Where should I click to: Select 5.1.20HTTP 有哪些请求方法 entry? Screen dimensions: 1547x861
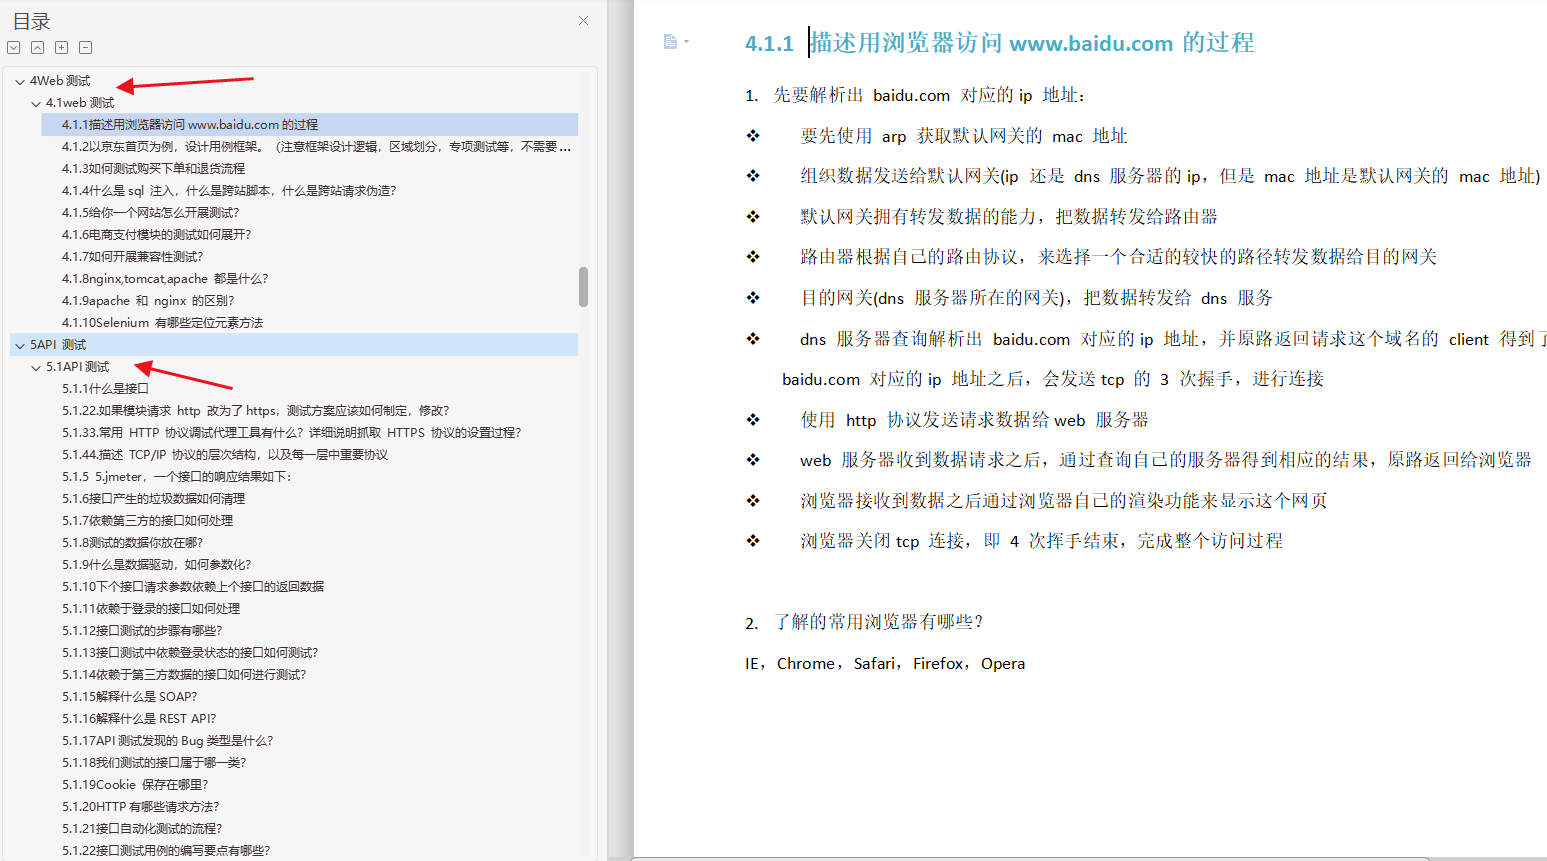[140, 806]
